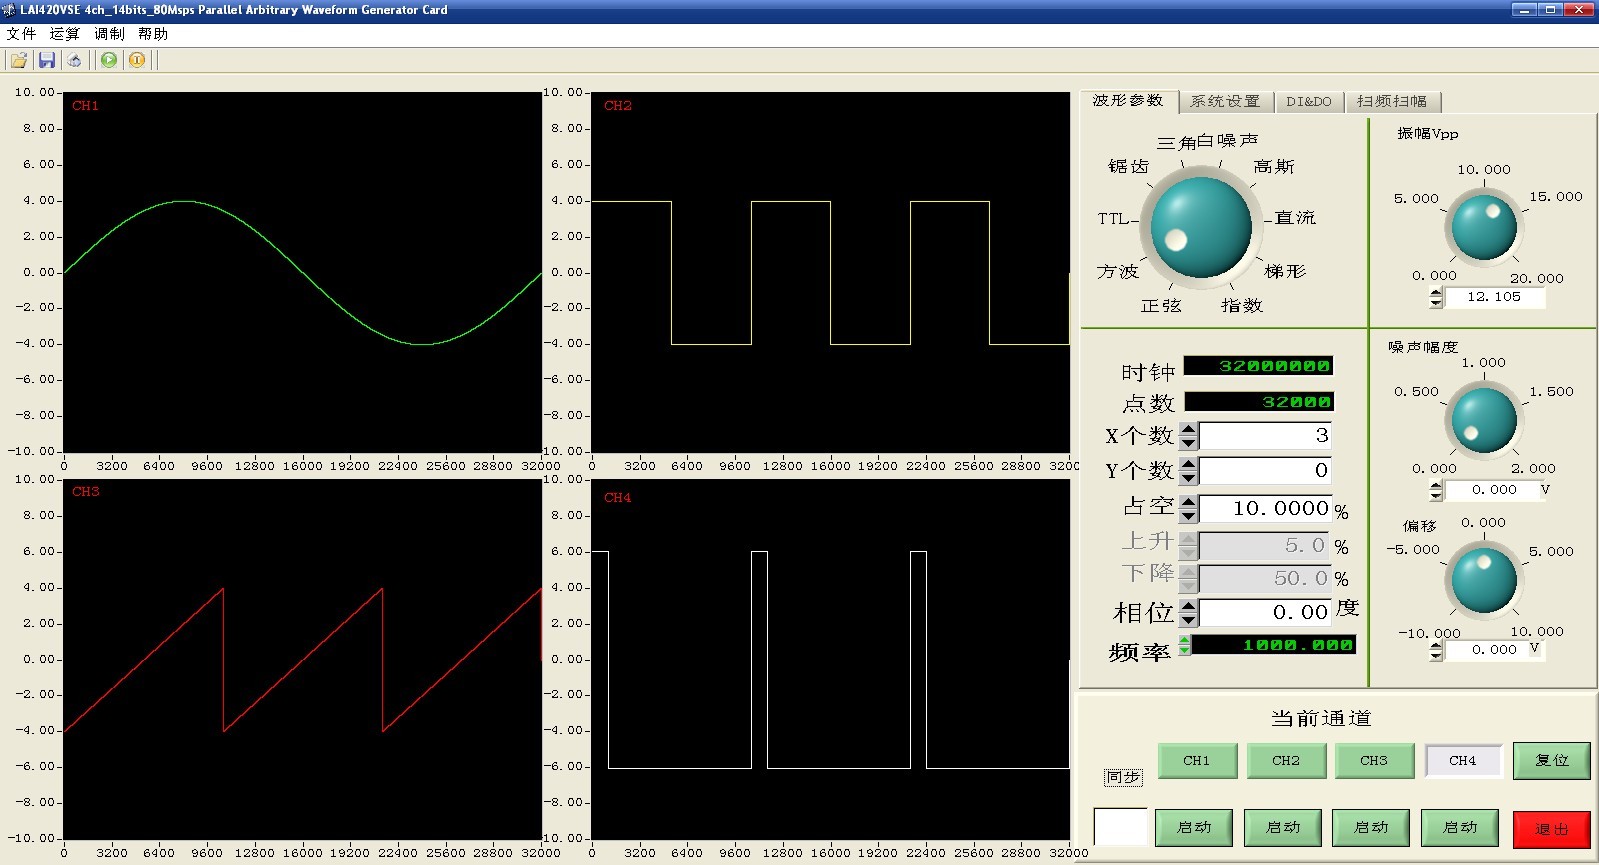Screen dimensions: 1599x865
Task: Select 正弦 on the waveform dial
Action: (x=1161, y=306)
